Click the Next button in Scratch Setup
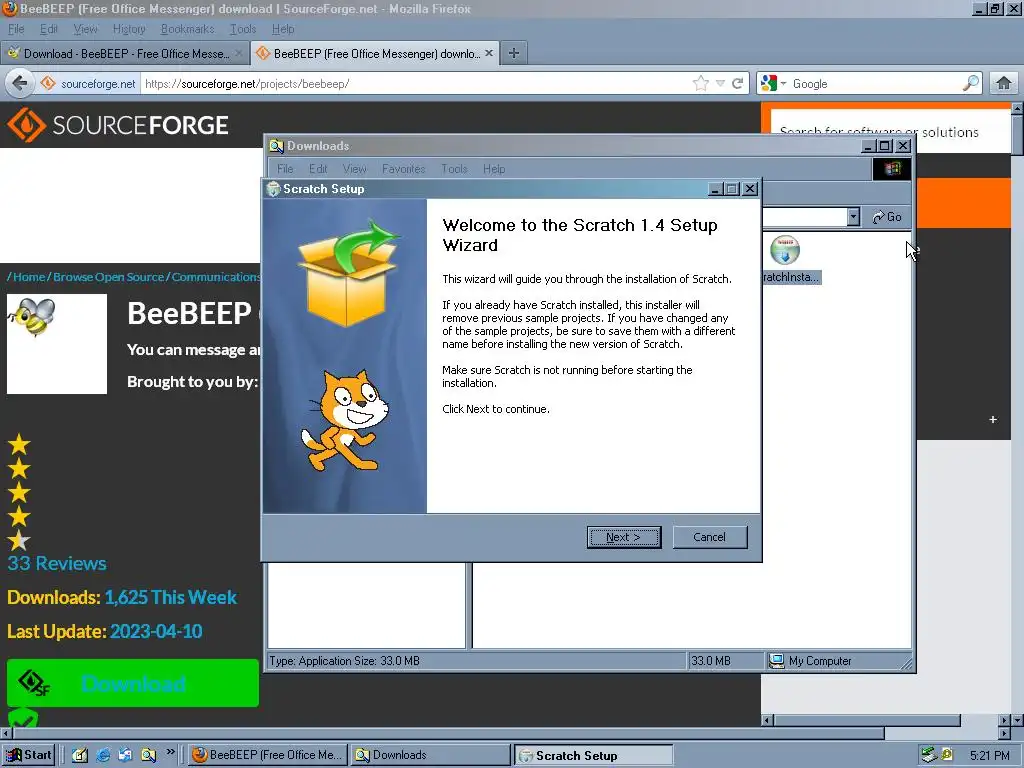Viewport: 1024px width, 768px height. click(x=624, y=537)
